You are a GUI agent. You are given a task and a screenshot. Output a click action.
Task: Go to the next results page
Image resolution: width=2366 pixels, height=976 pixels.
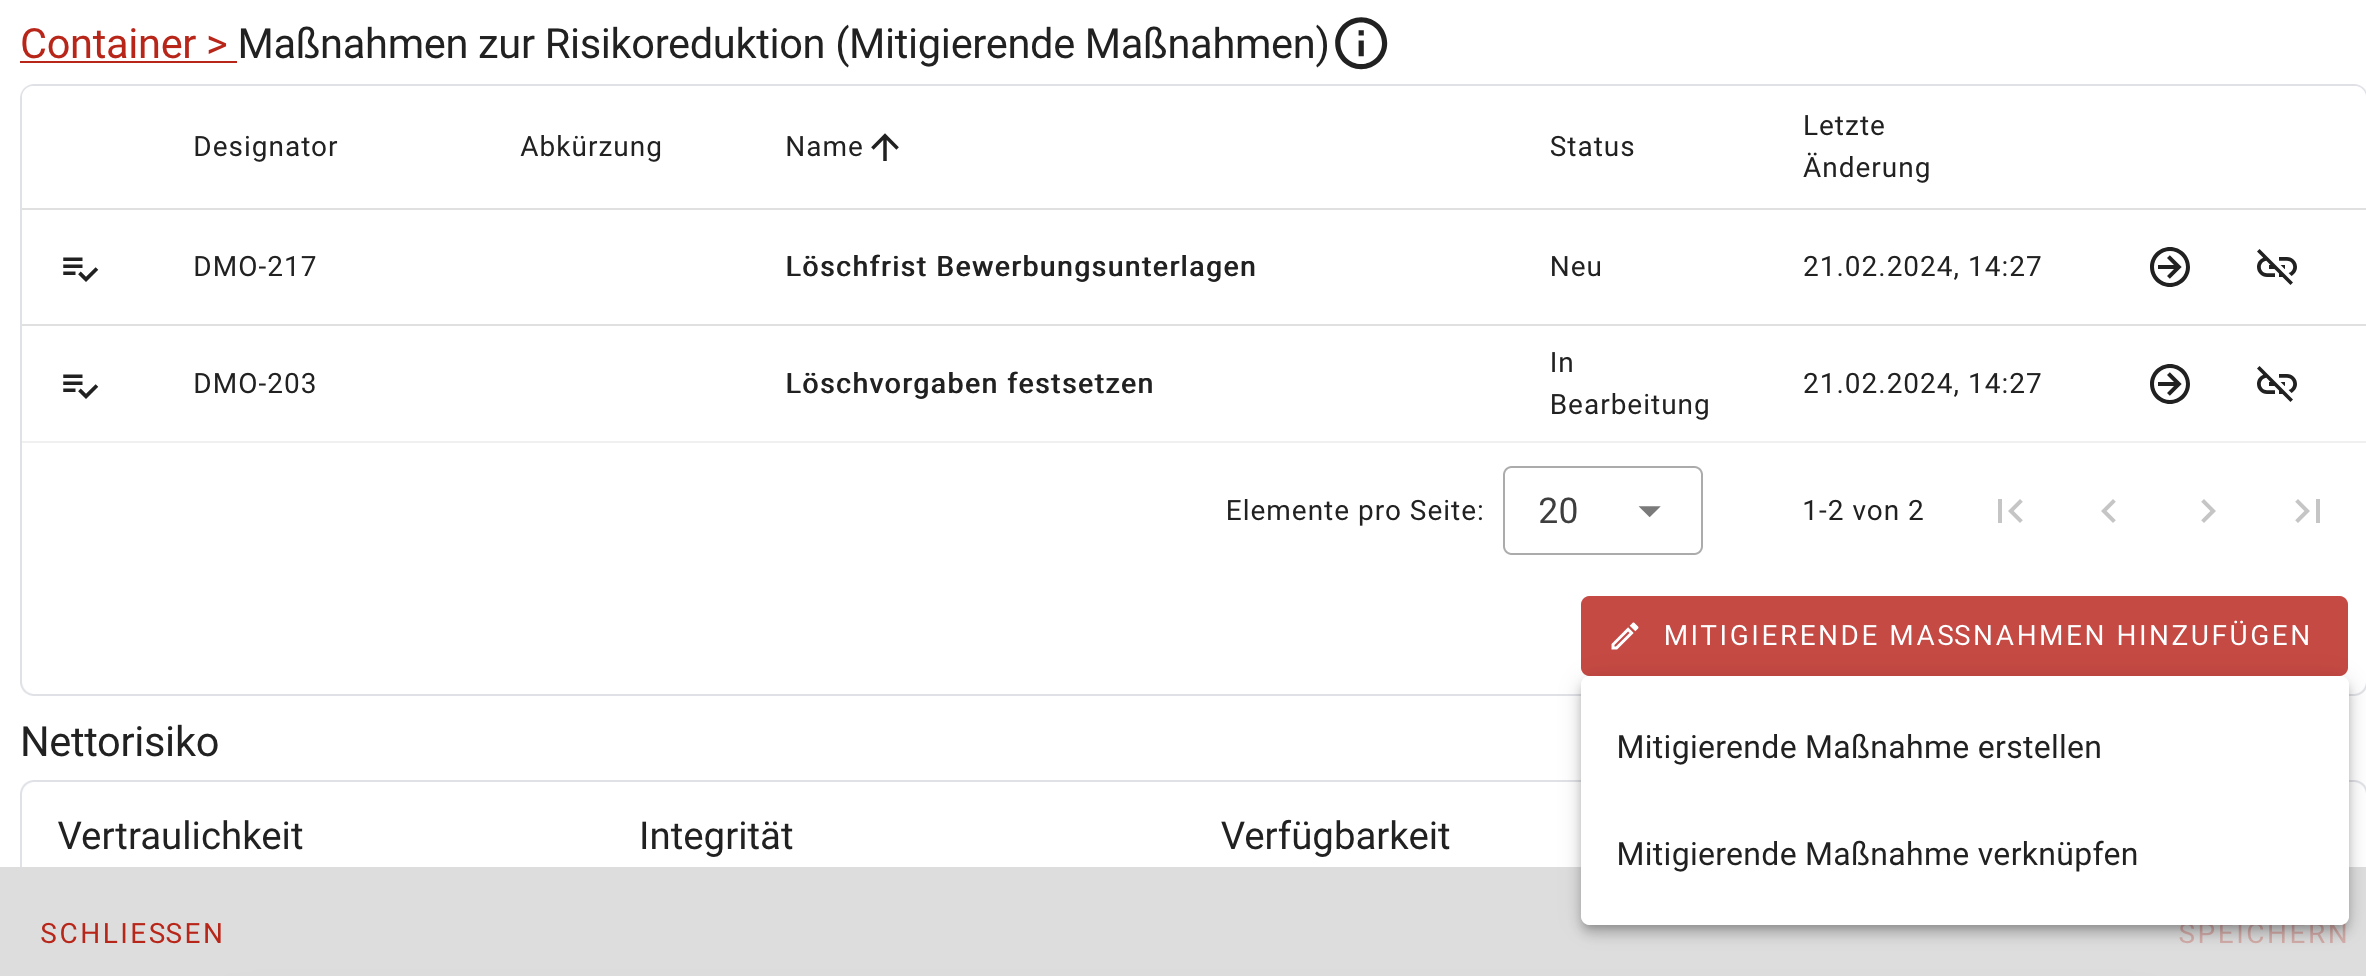click(x=2207, y=510)
